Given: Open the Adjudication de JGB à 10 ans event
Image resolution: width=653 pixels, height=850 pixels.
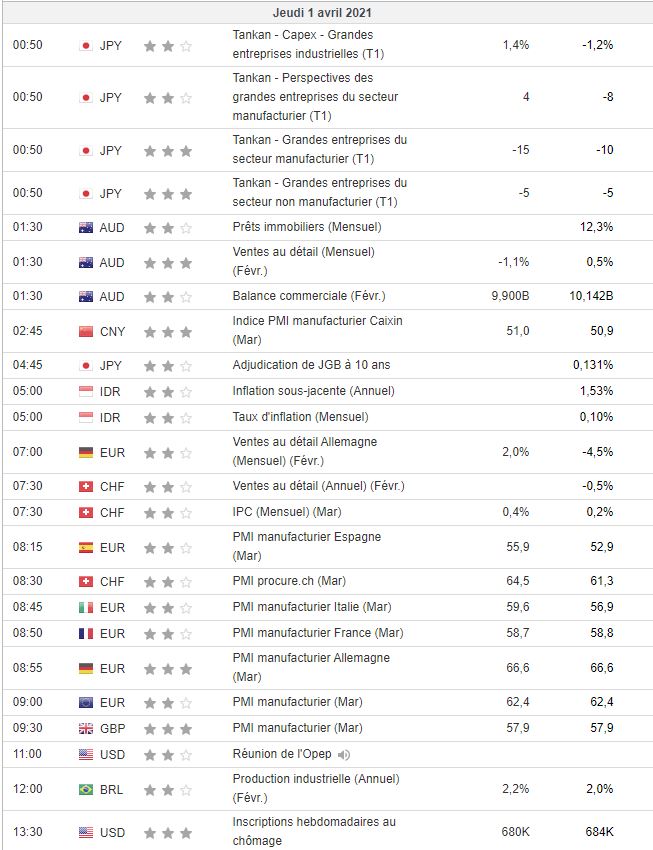Looking at the screenshot, I should 313,365.
